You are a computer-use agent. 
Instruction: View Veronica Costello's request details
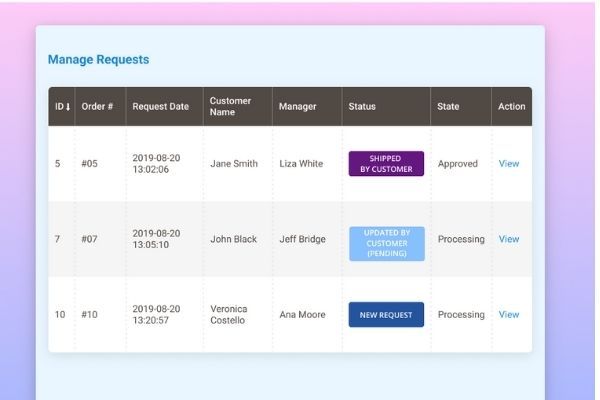(509, 315)
